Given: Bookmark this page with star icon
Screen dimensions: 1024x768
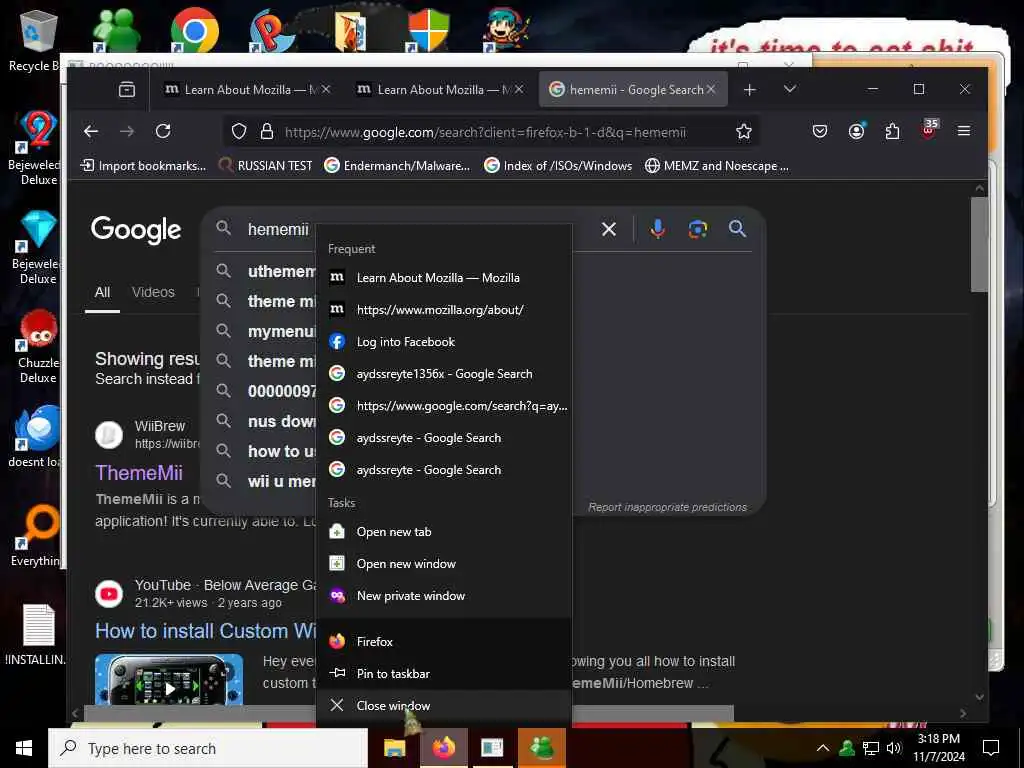Looking at the screenshot, I should [x=743, y=132].
